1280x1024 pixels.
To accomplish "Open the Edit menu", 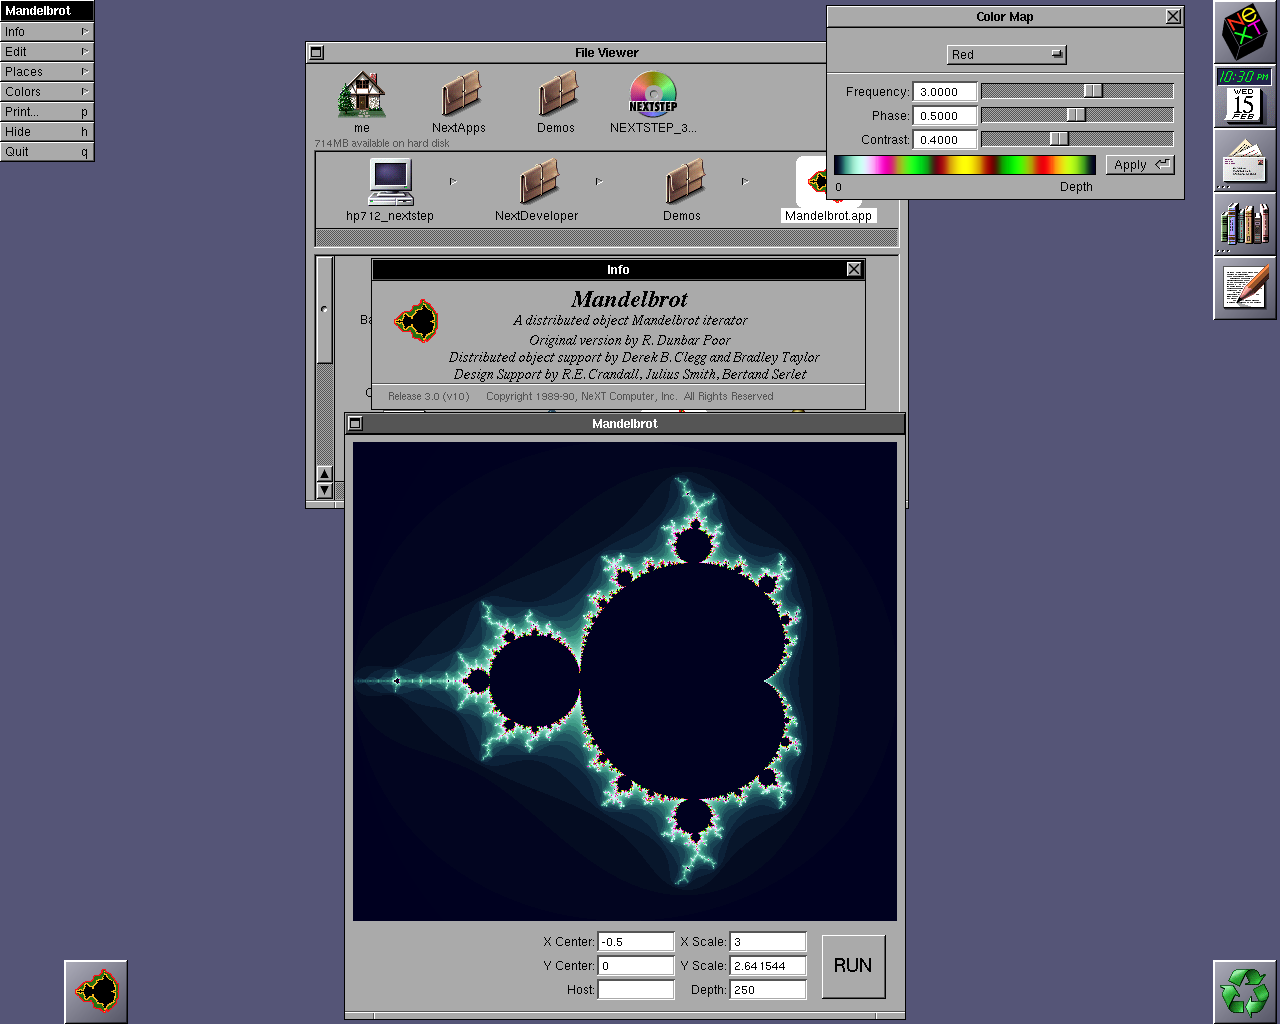I will [x=47, y=52].
